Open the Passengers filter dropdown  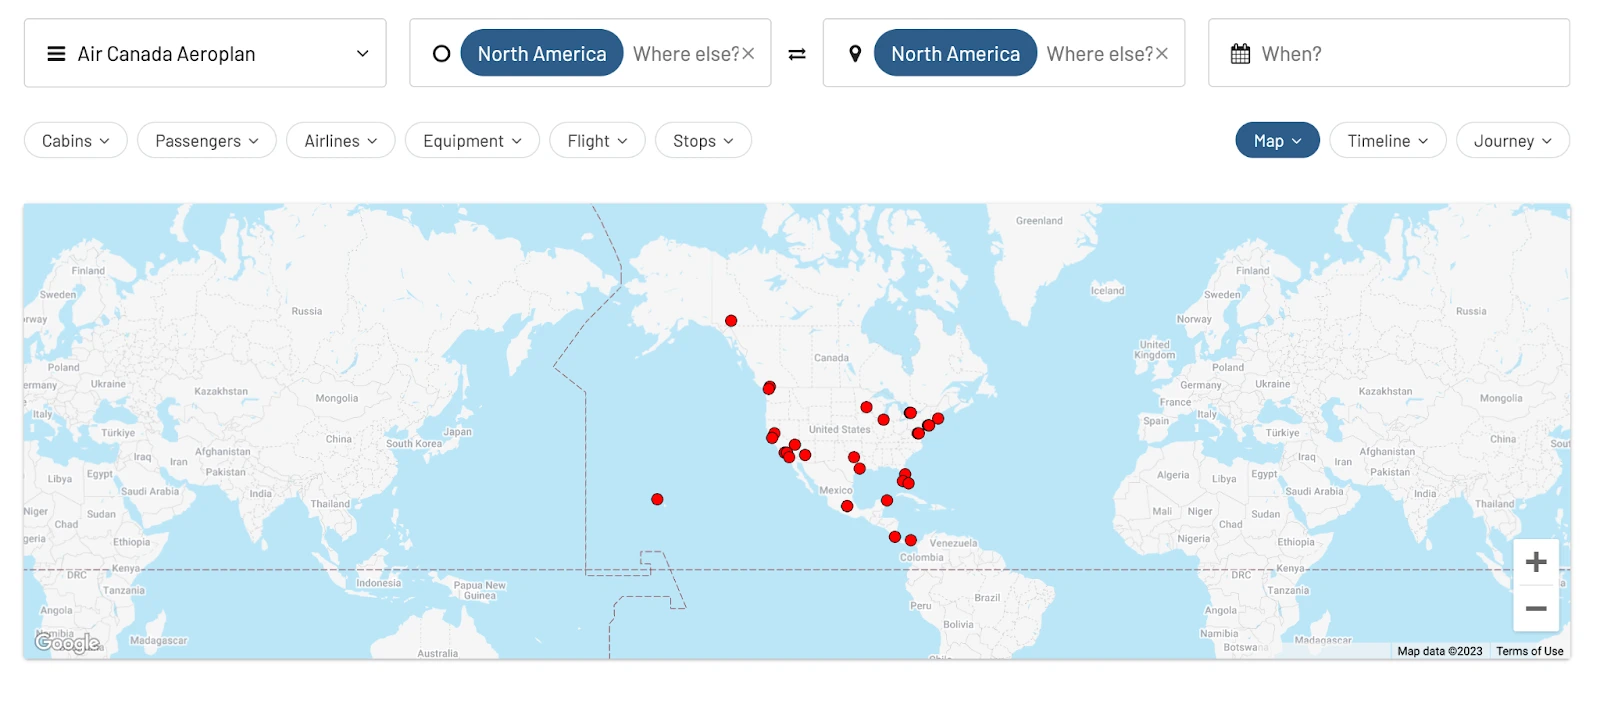207,141
